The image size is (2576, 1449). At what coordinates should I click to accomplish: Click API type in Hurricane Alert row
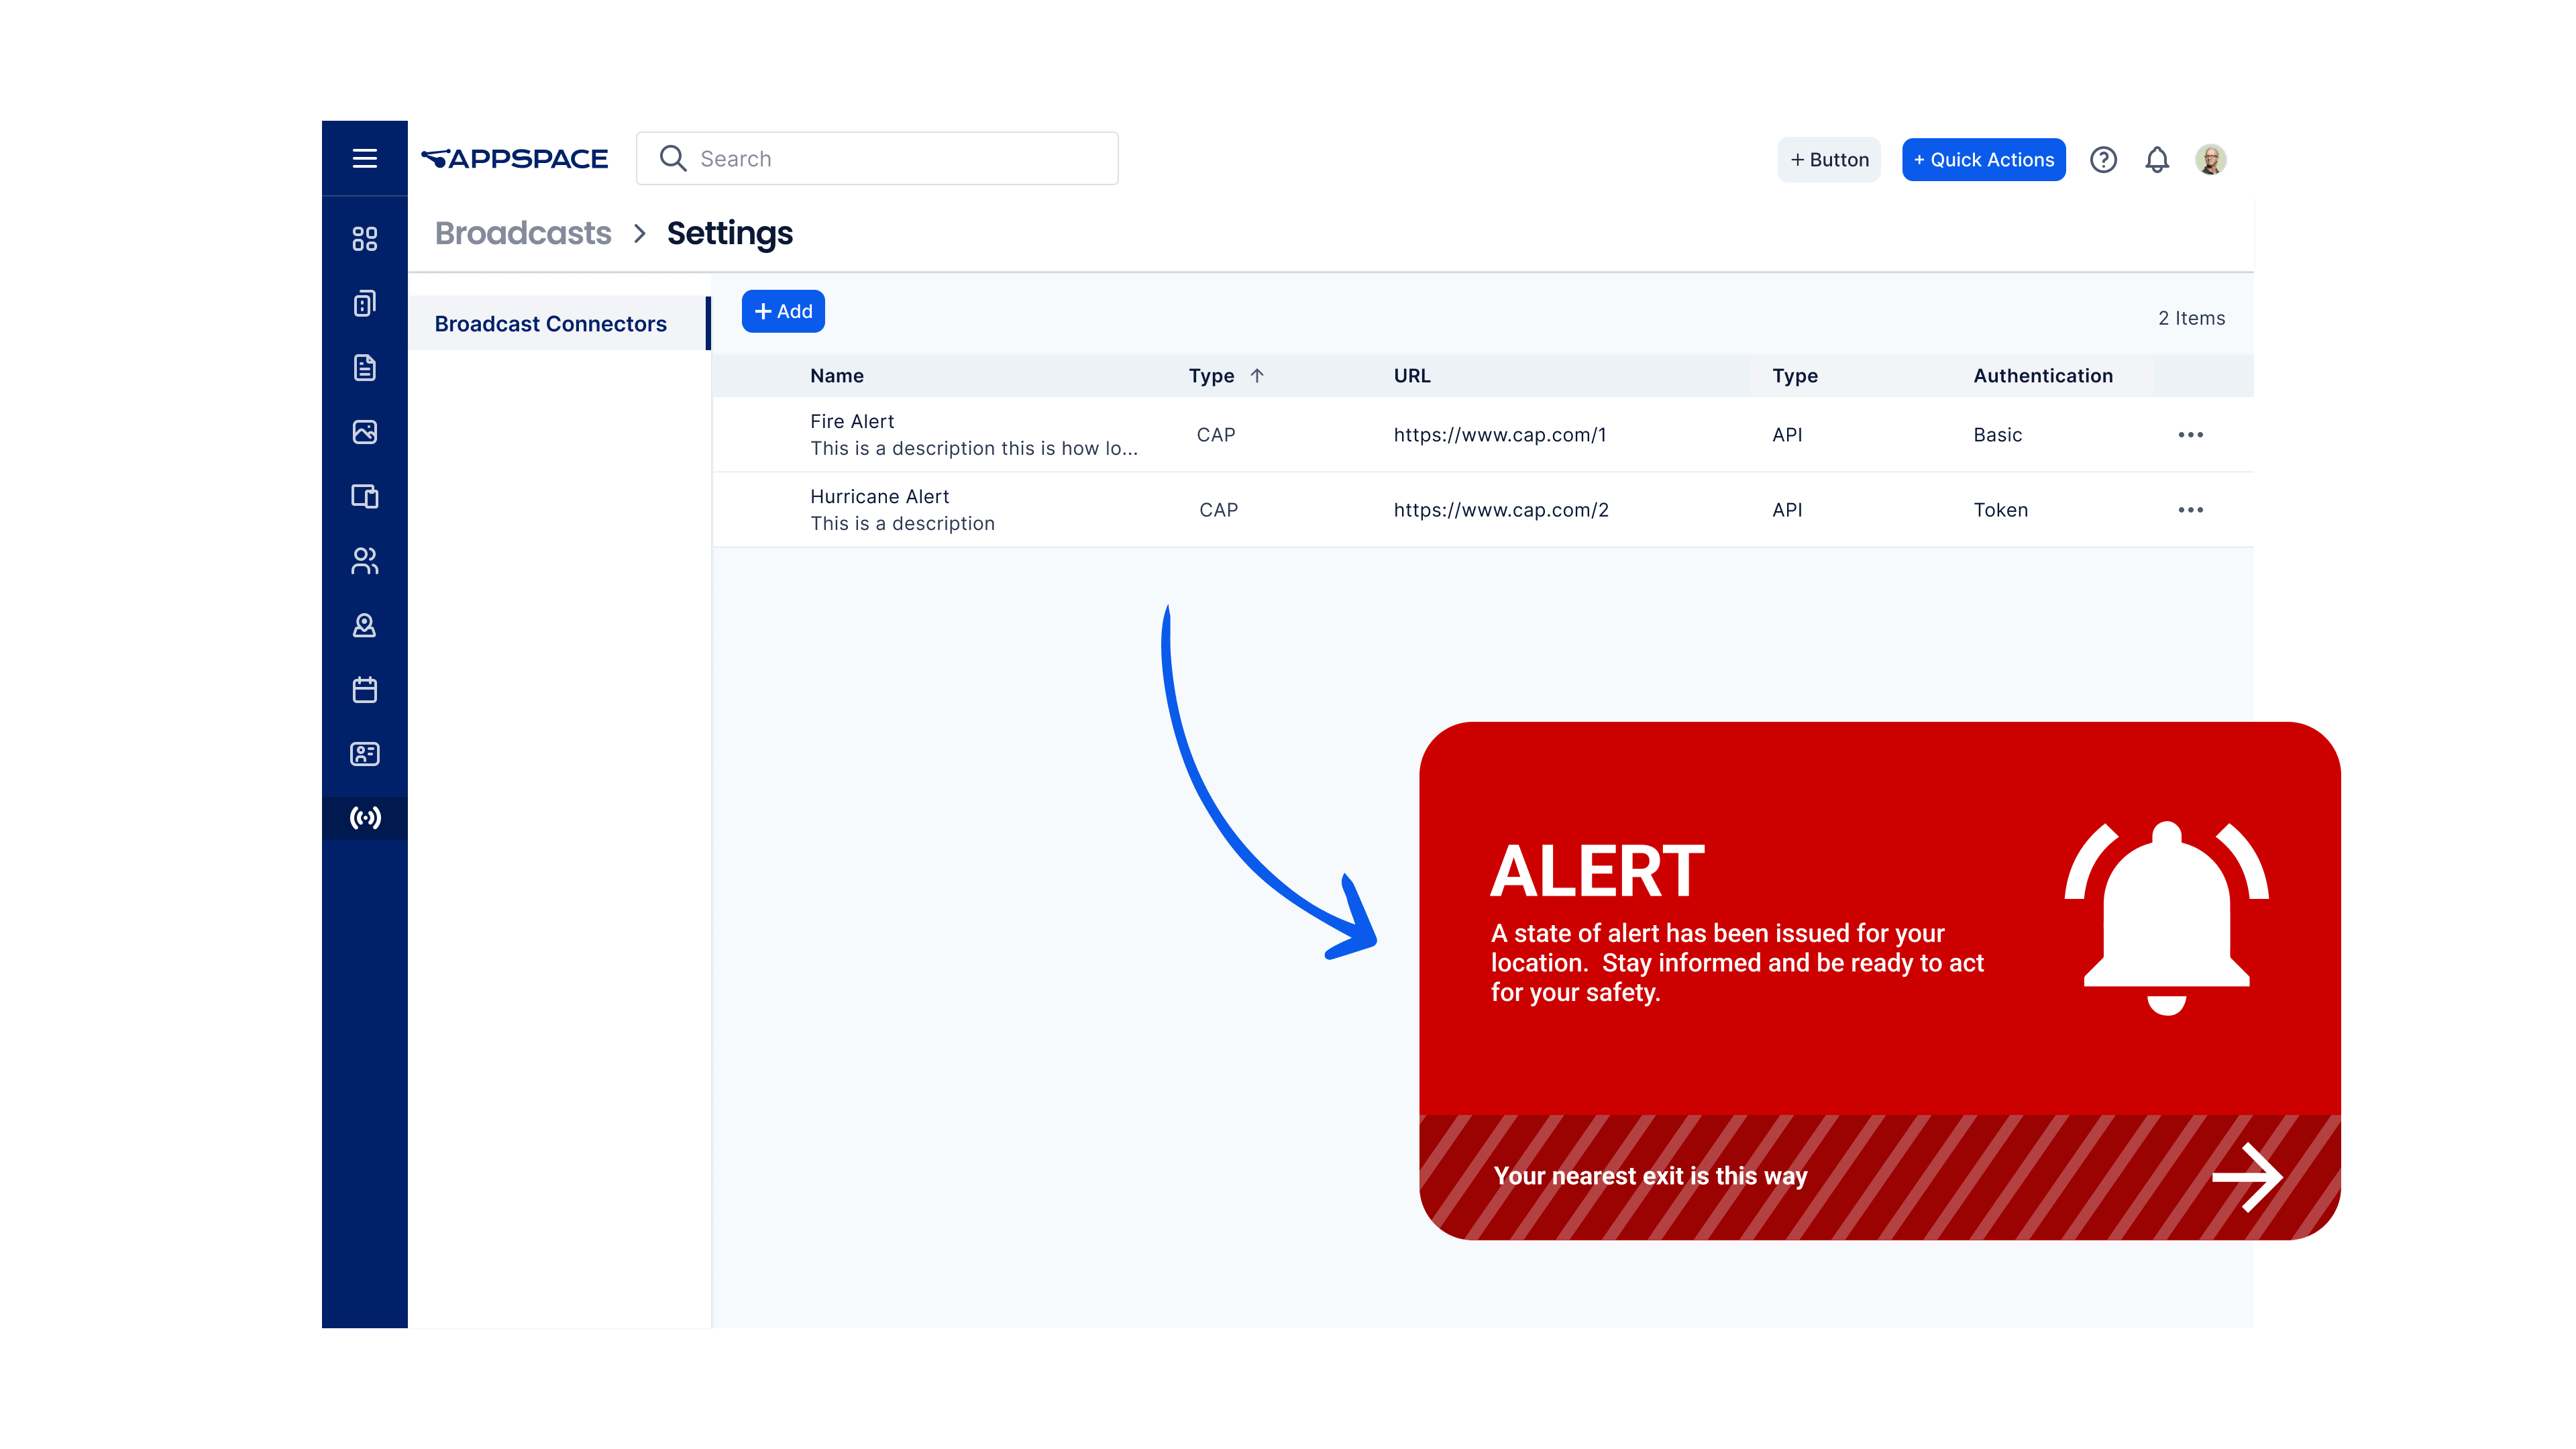tap(1787, 510)
